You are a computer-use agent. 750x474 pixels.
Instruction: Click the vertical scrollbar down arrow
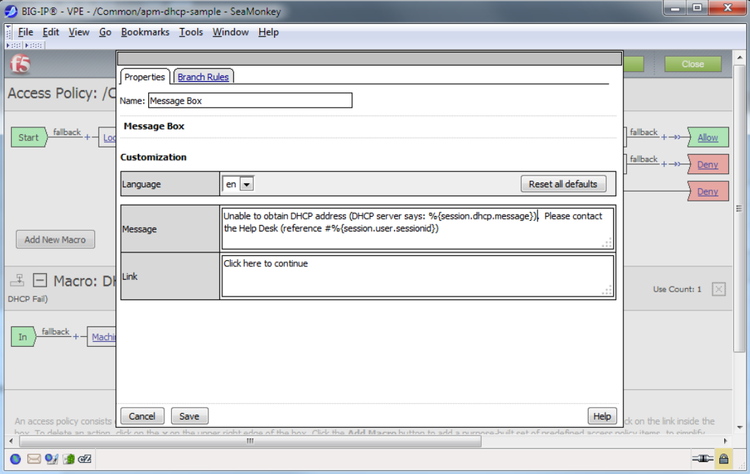(x=739, y=427)
